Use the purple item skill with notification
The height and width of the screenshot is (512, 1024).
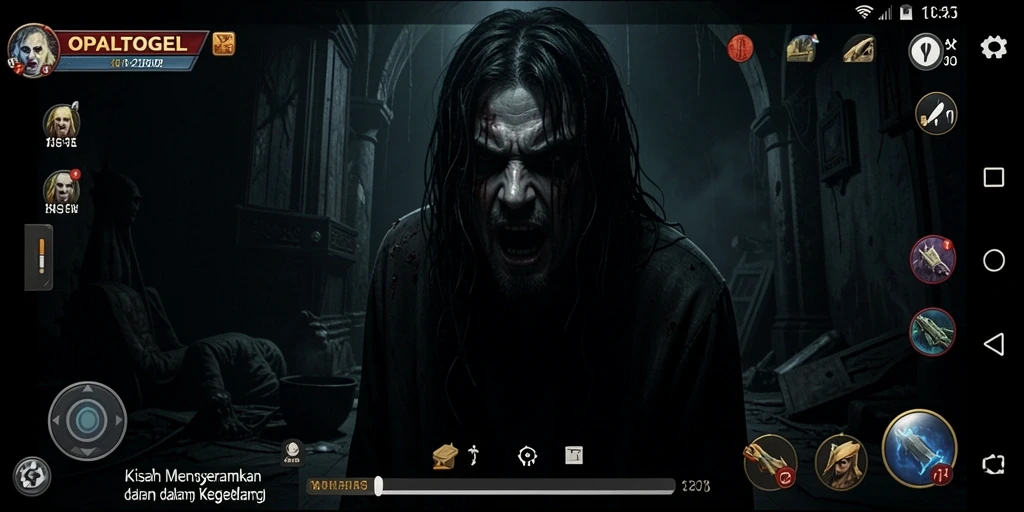(933, 259)
